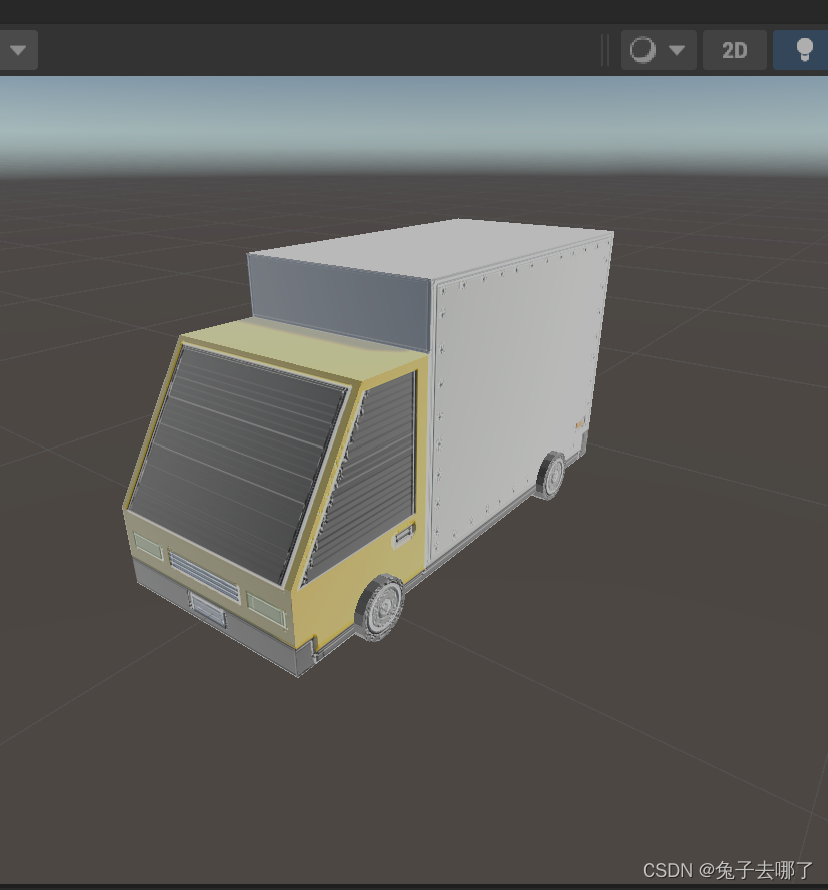Click the vertical separator handle before the toolbar
The height and width of the screenshot is (890, 828).
tap(605, 49)
